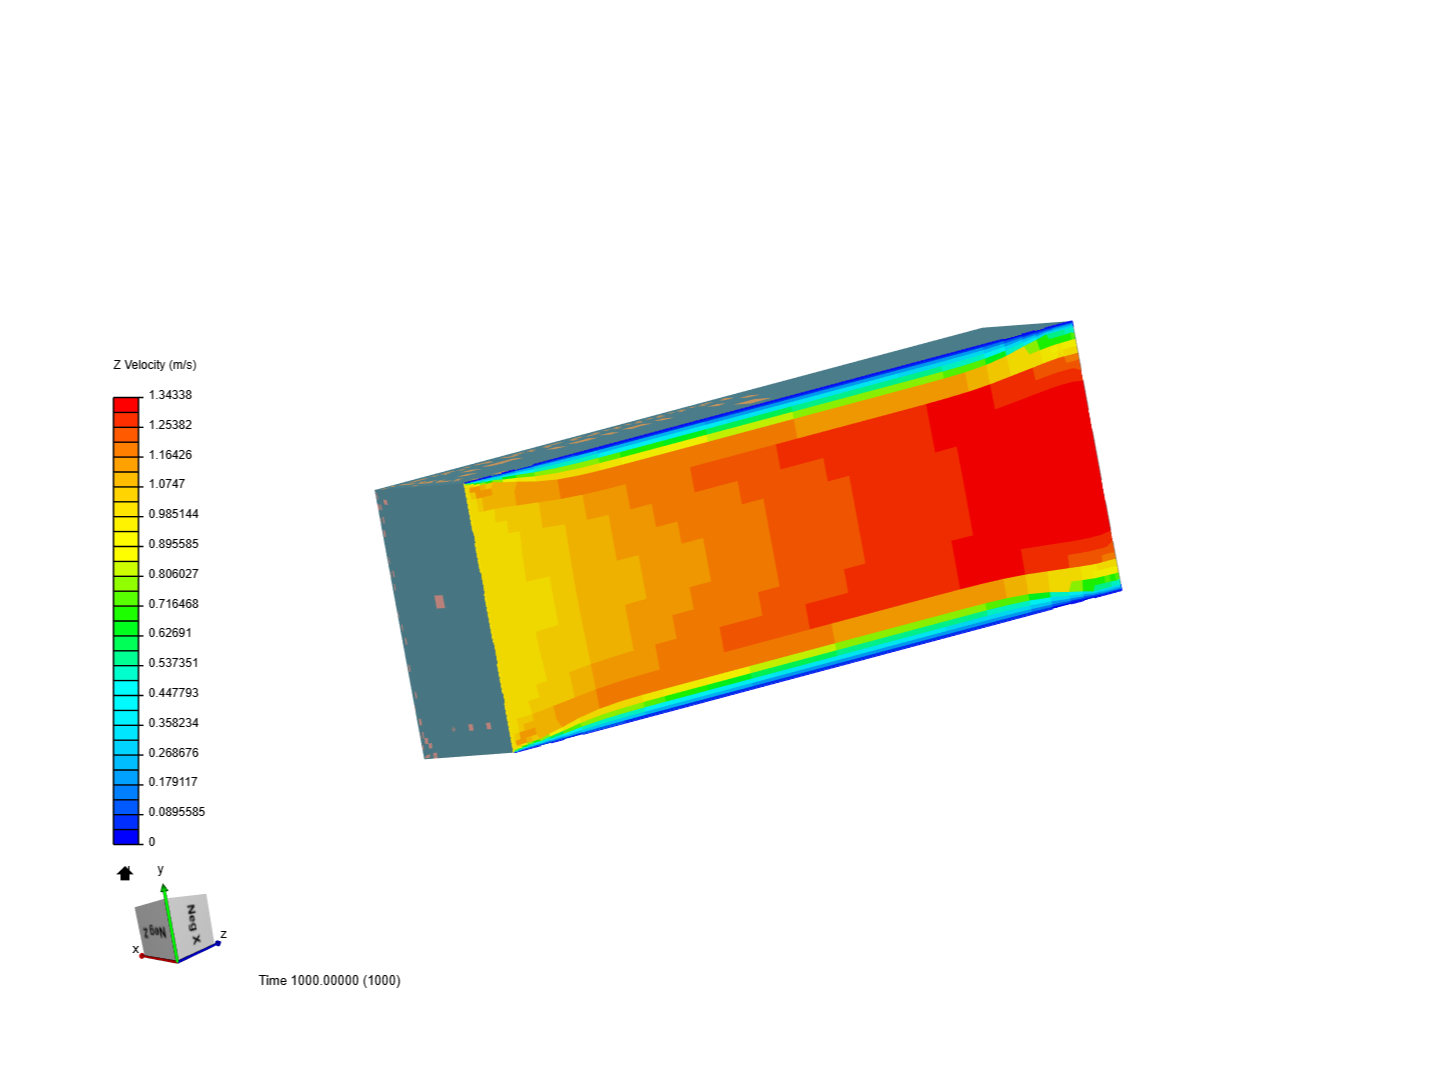
Task: Click the bottom dark blue legend swatch
Action: coord(126,837)
